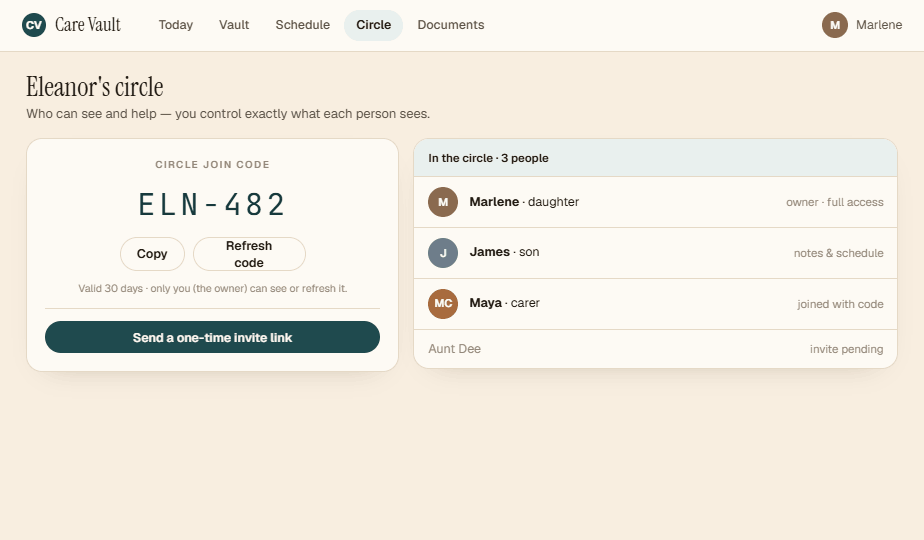The height and width of the screenshot is (540, 924).
Task: Select the James · son name
Action: [x=504, y=252]
